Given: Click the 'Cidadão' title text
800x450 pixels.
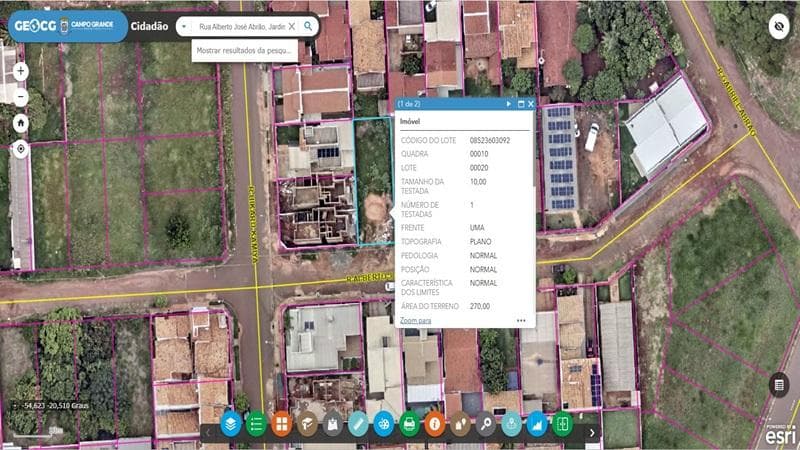Looking at the screenshot, I should [149, 26].
